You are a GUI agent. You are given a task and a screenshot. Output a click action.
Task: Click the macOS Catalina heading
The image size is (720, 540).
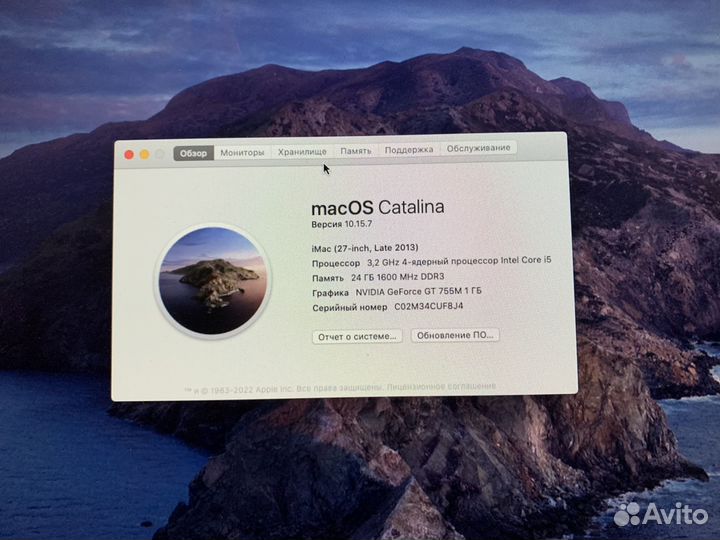point(378,208)
